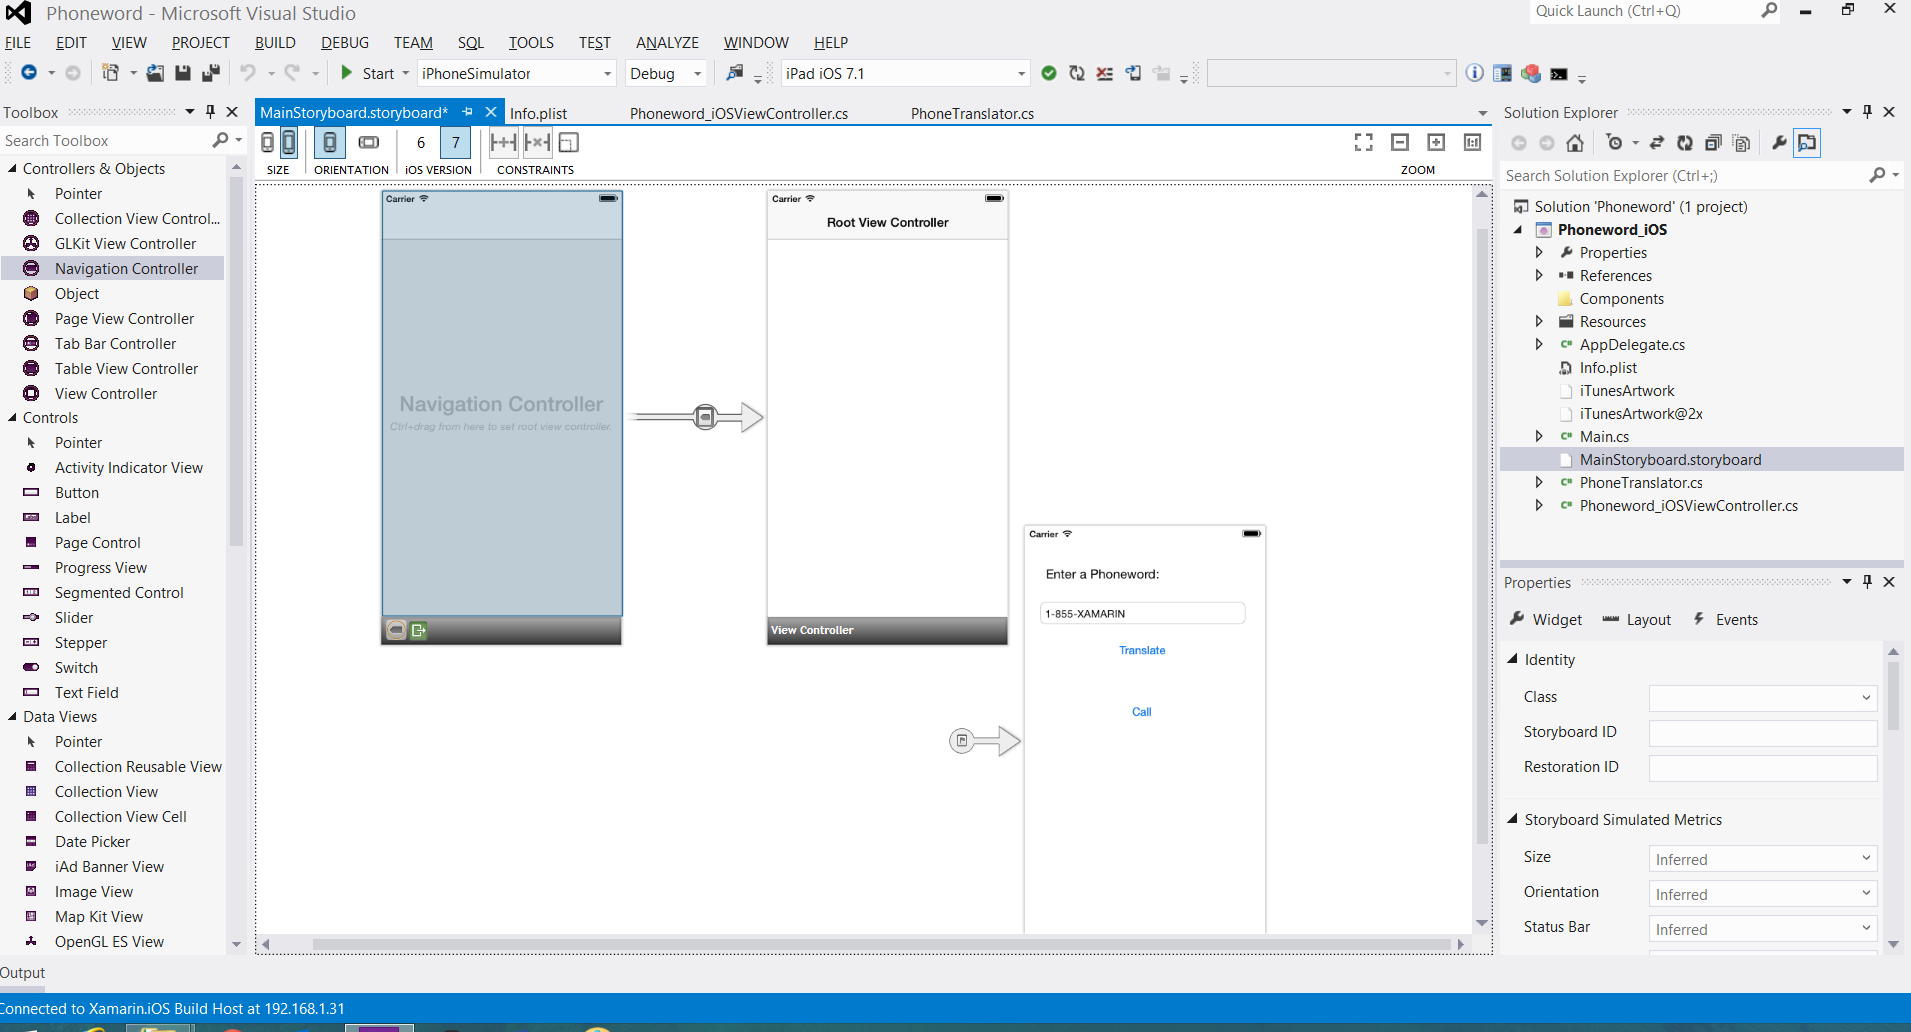
Task: Click the add constraints icon
Action: 503,143
